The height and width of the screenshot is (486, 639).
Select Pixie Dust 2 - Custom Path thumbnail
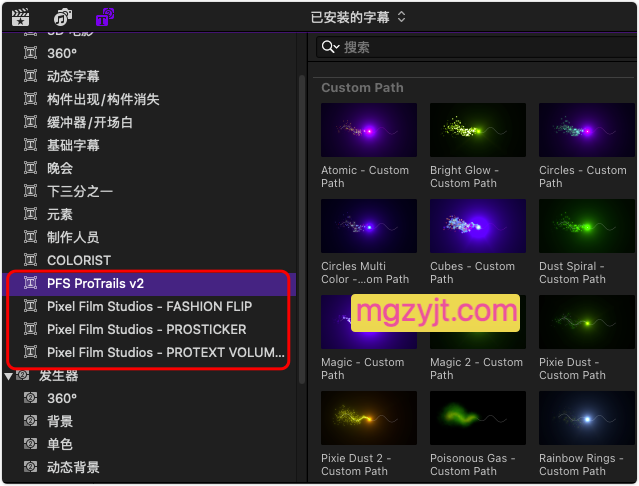tap(369, 418)
